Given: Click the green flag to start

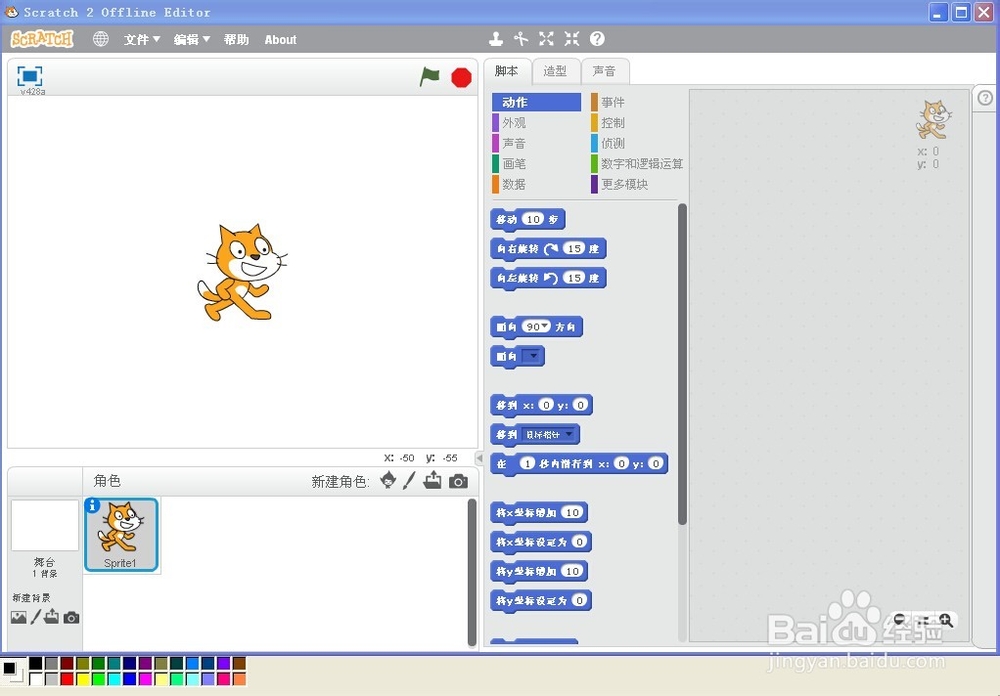Looking at the screenshot, I should tap(430, 77).
